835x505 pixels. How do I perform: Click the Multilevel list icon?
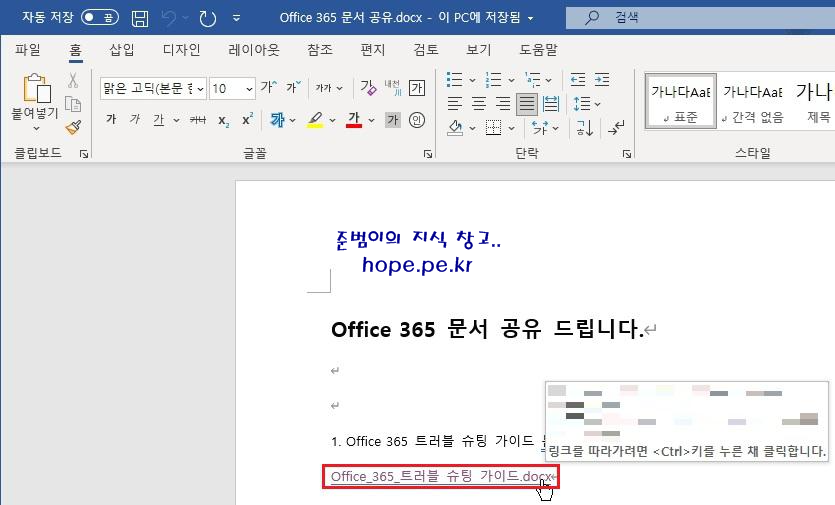[x=533, y=80]
